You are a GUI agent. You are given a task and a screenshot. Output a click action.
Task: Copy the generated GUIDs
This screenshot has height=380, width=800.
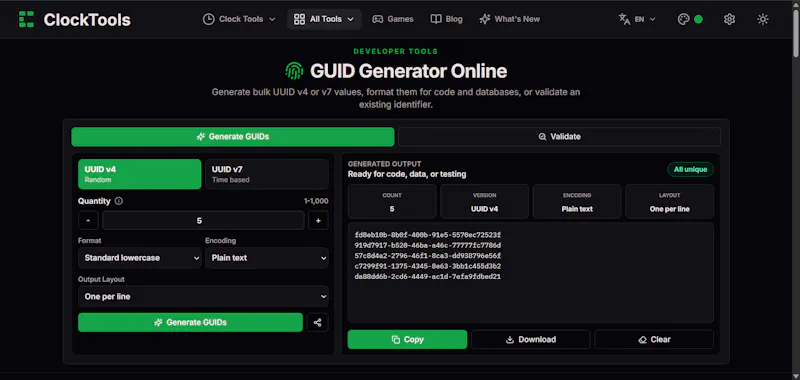[407, 339]
